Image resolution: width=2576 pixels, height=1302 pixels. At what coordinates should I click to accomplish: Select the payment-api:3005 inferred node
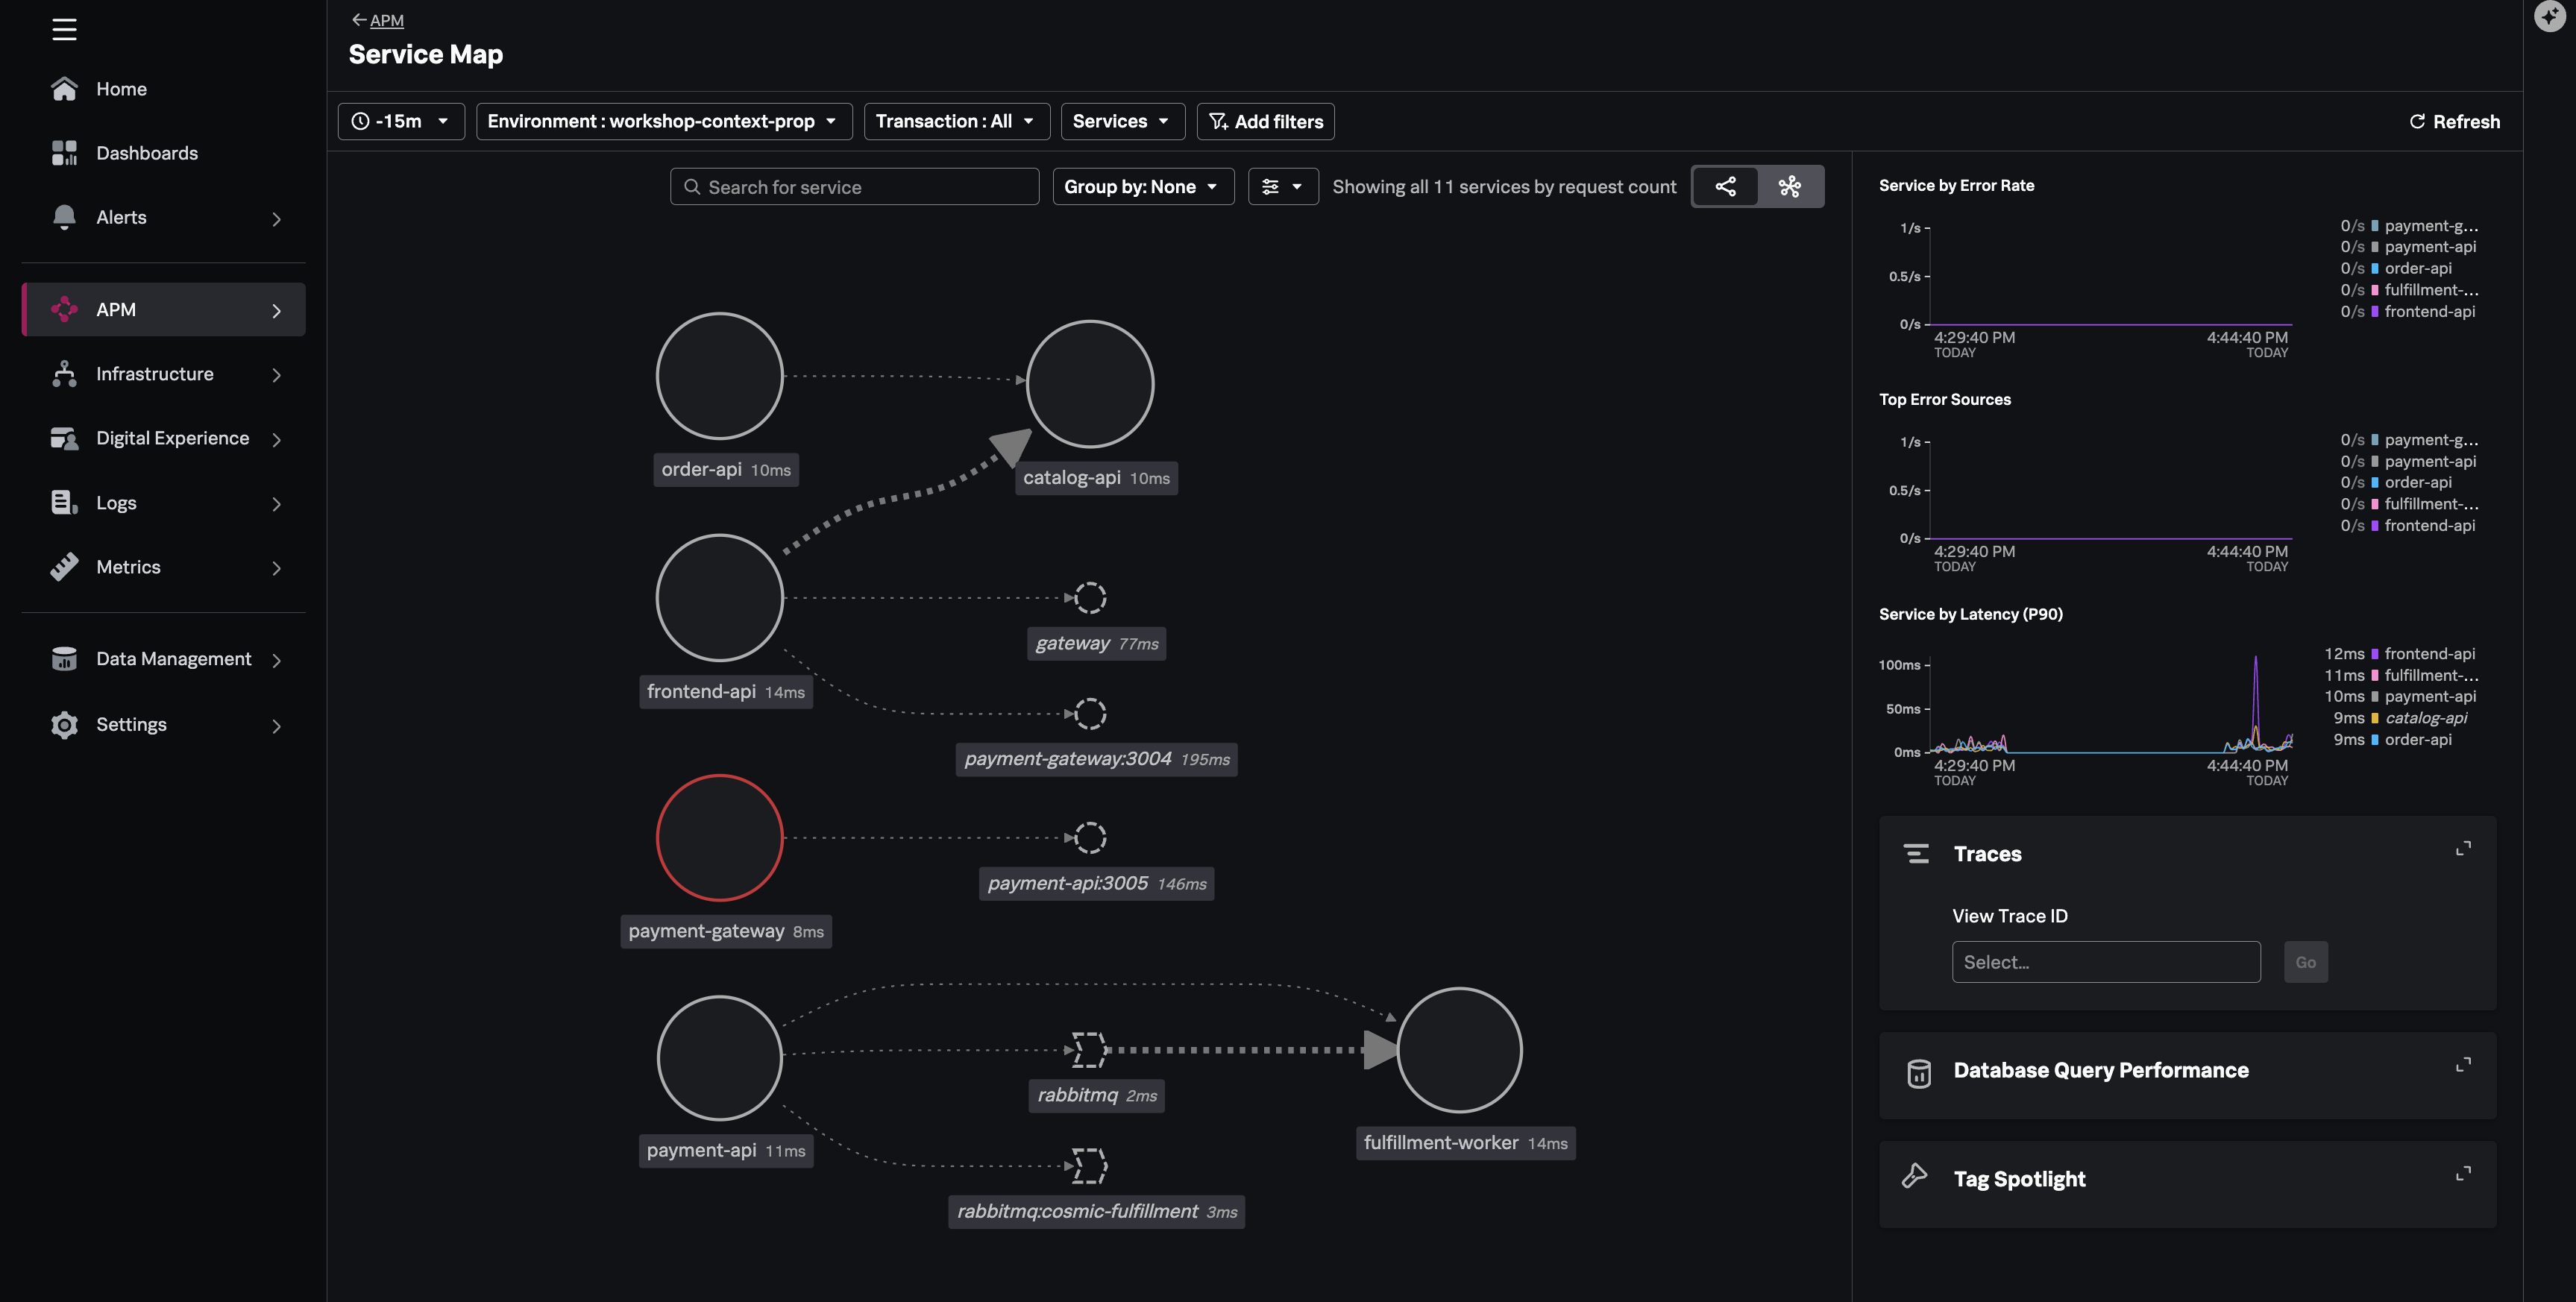(1090, 838)
